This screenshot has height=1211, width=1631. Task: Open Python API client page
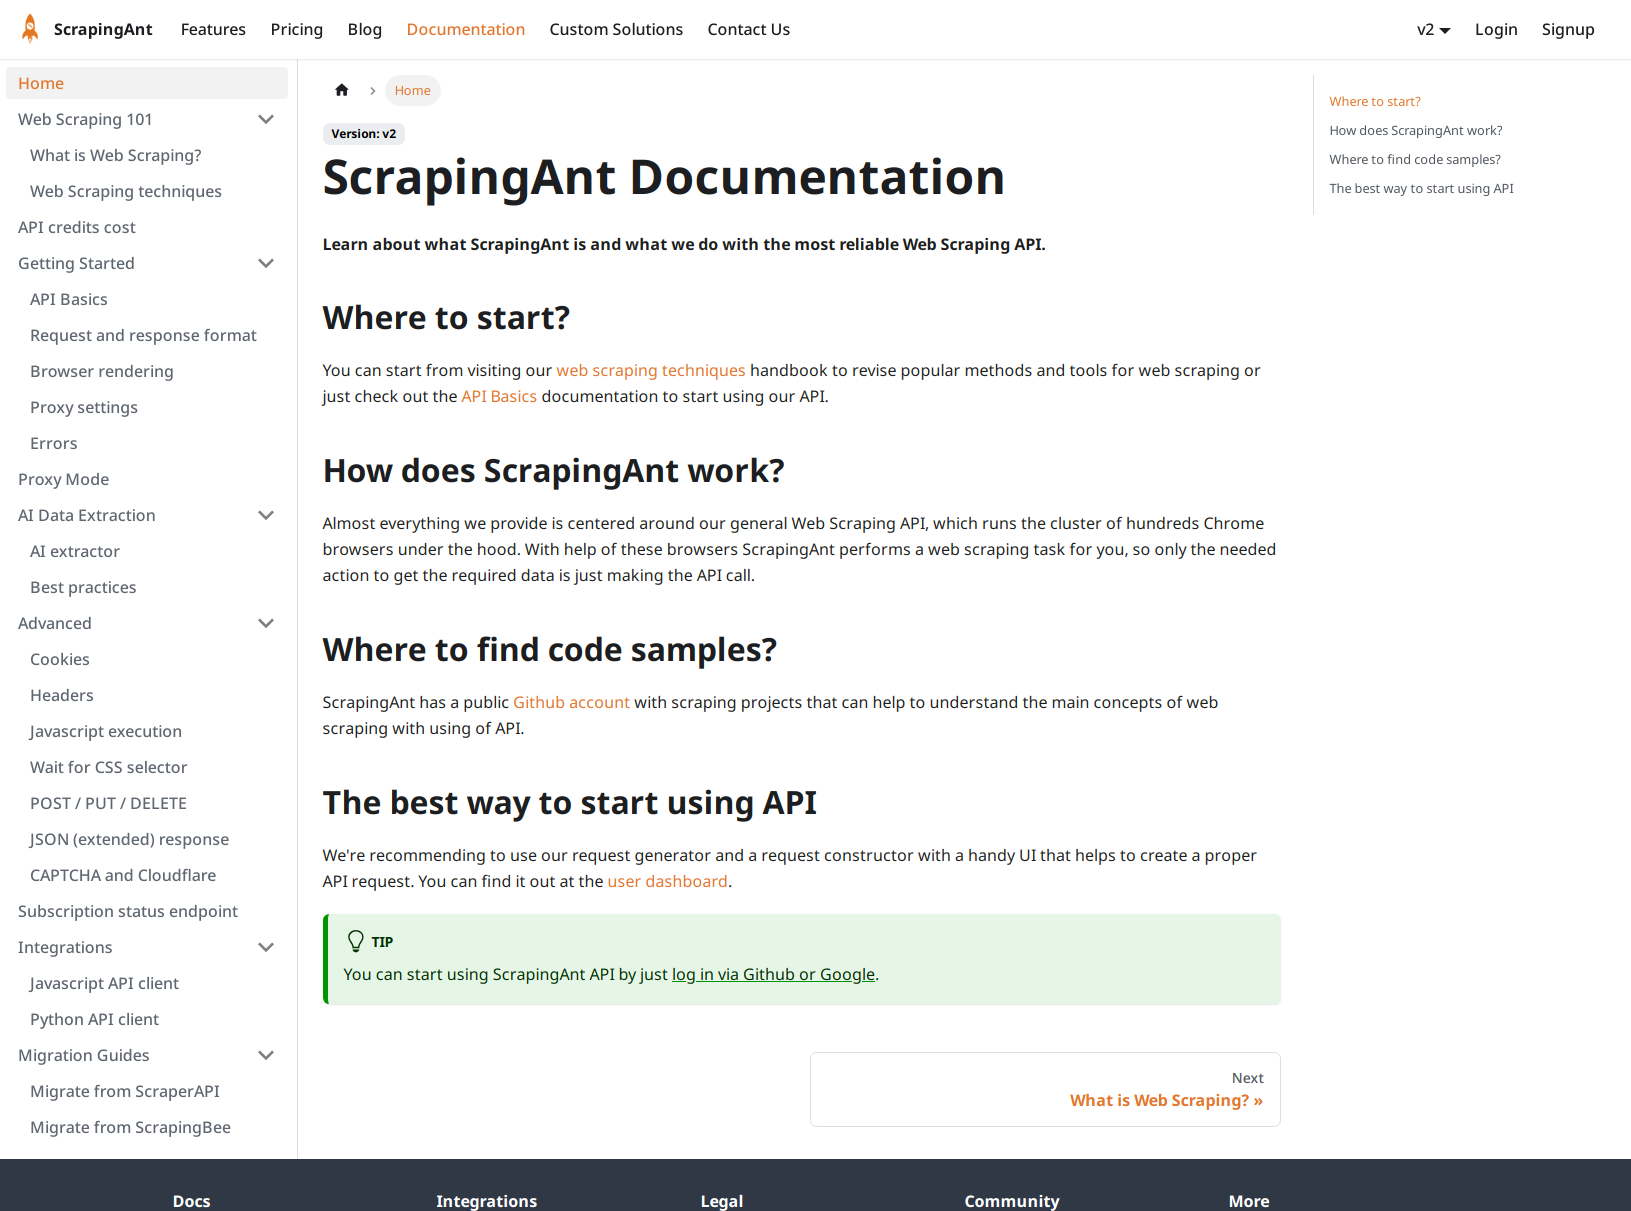95,1019
